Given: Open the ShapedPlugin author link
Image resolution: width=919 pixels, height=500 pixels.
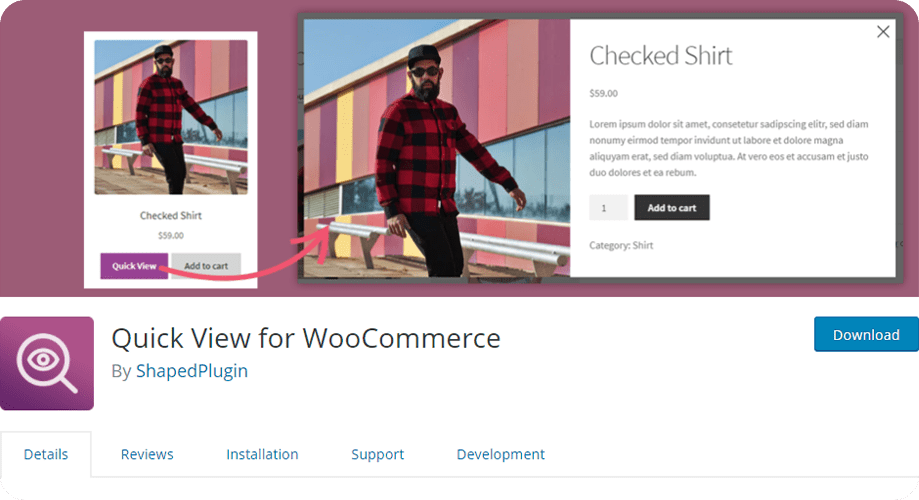Looking at the screenshot, I should (x=192, y=371).
